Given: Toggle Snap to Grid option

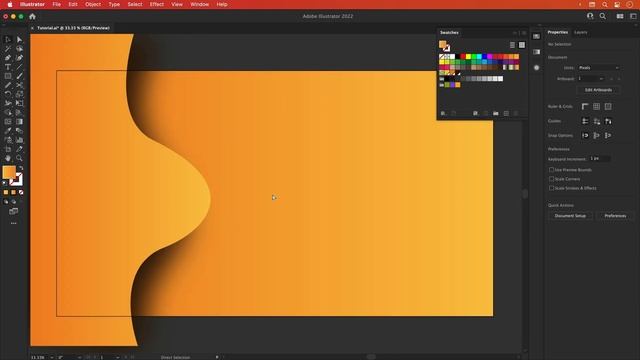Looking at the screenshot, I should point(608,136).
